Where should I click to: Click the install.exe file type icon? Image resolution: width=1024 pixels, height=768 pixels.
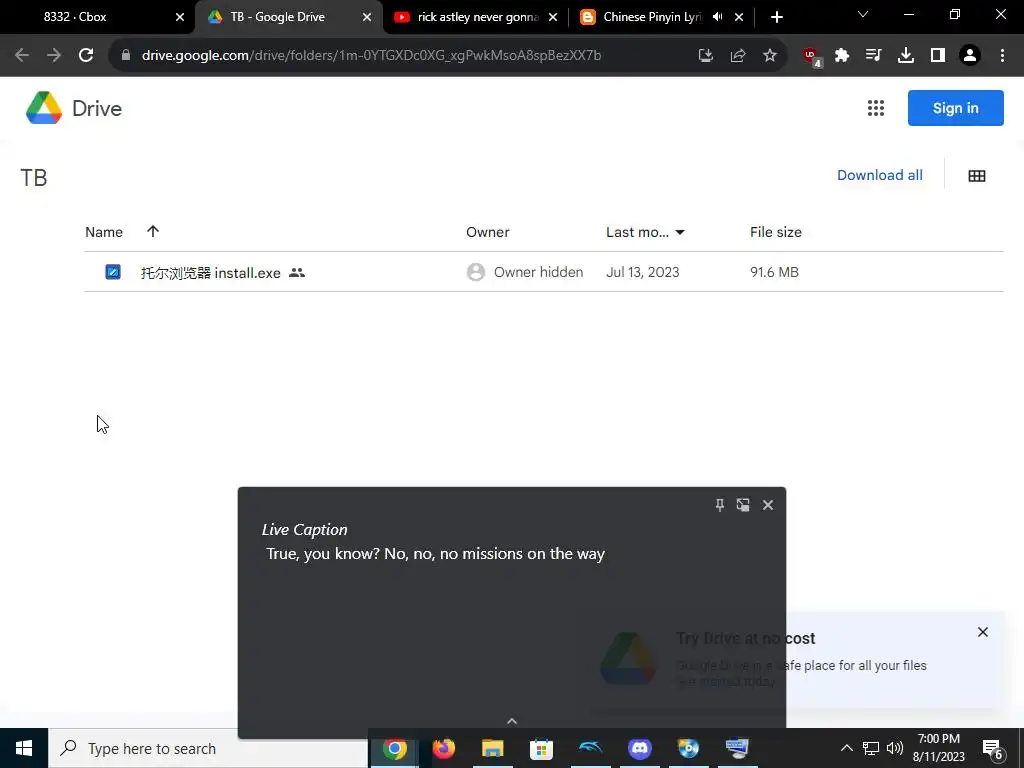point(113,272)
